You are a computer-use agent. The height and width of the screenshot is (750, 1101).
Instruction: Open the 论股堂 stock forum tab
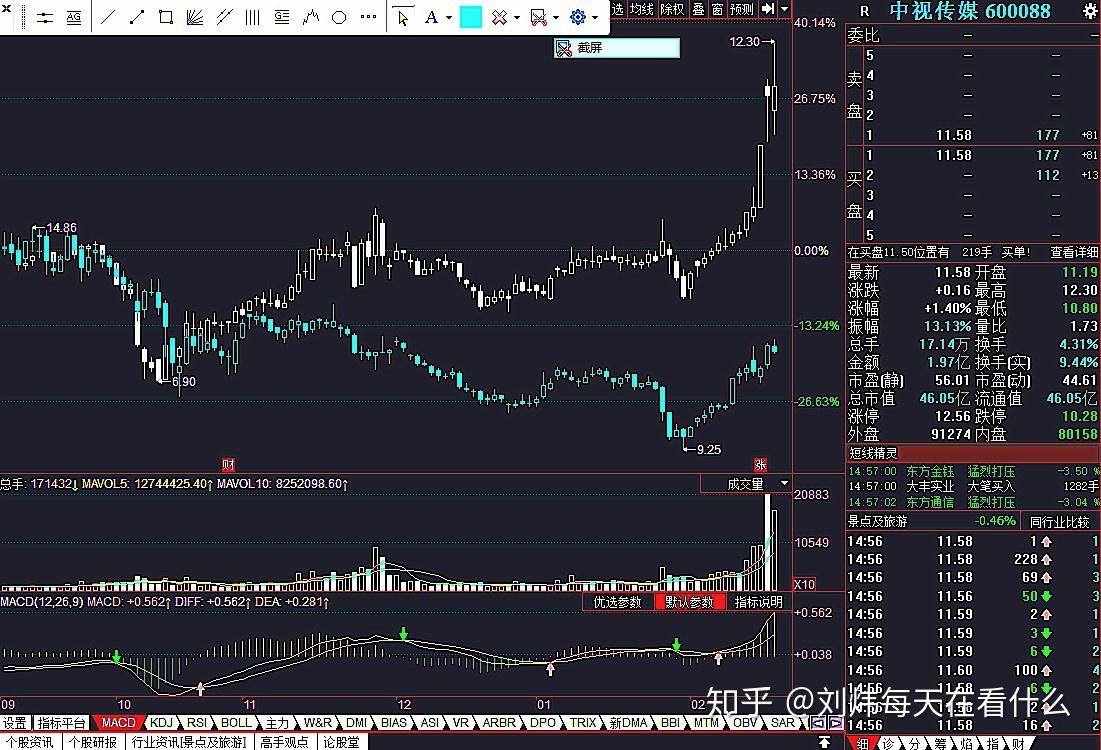pyautogui.click(x=341, y=742)
